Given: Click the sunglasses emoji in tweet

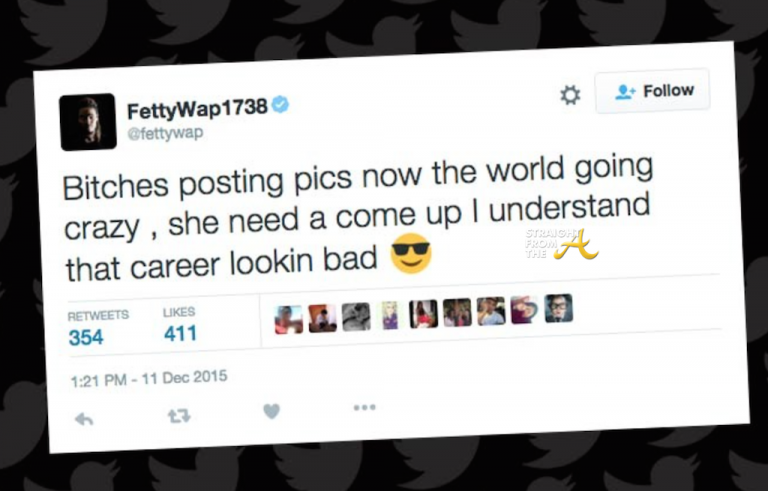Looking at the screenshot, I should (411, 253).
